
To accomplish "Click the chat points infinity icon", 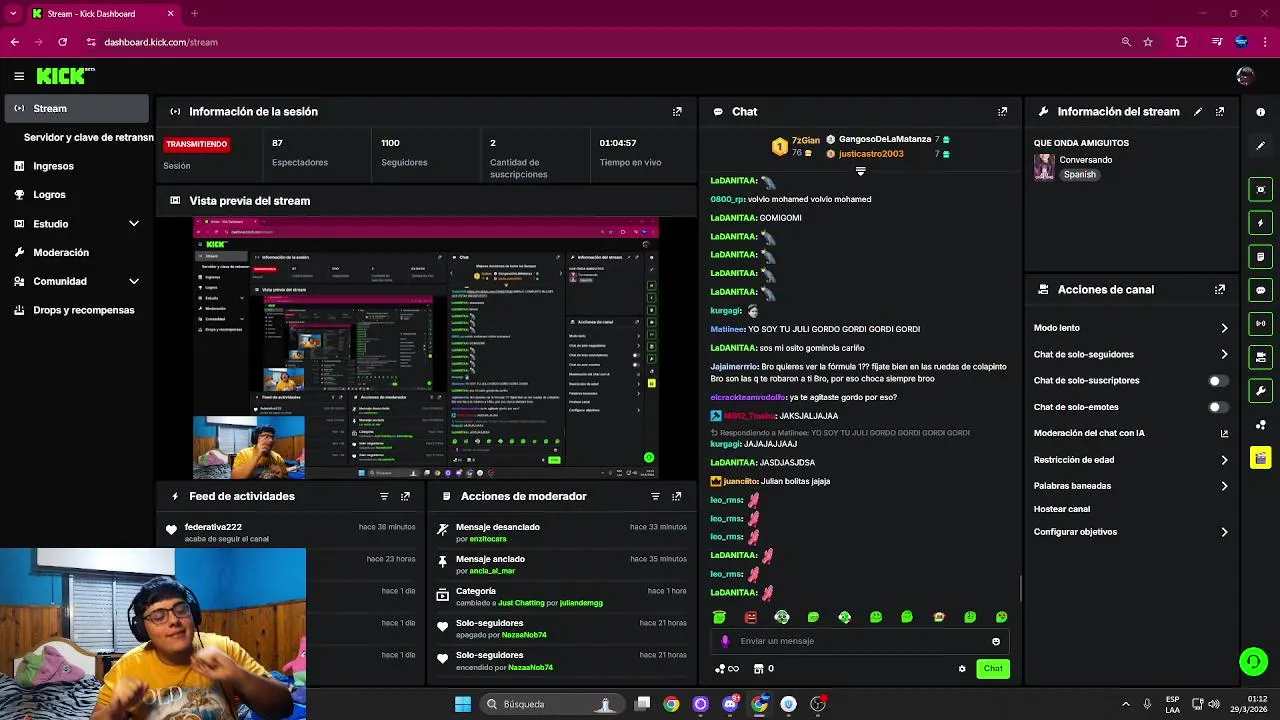I will 727,669.
